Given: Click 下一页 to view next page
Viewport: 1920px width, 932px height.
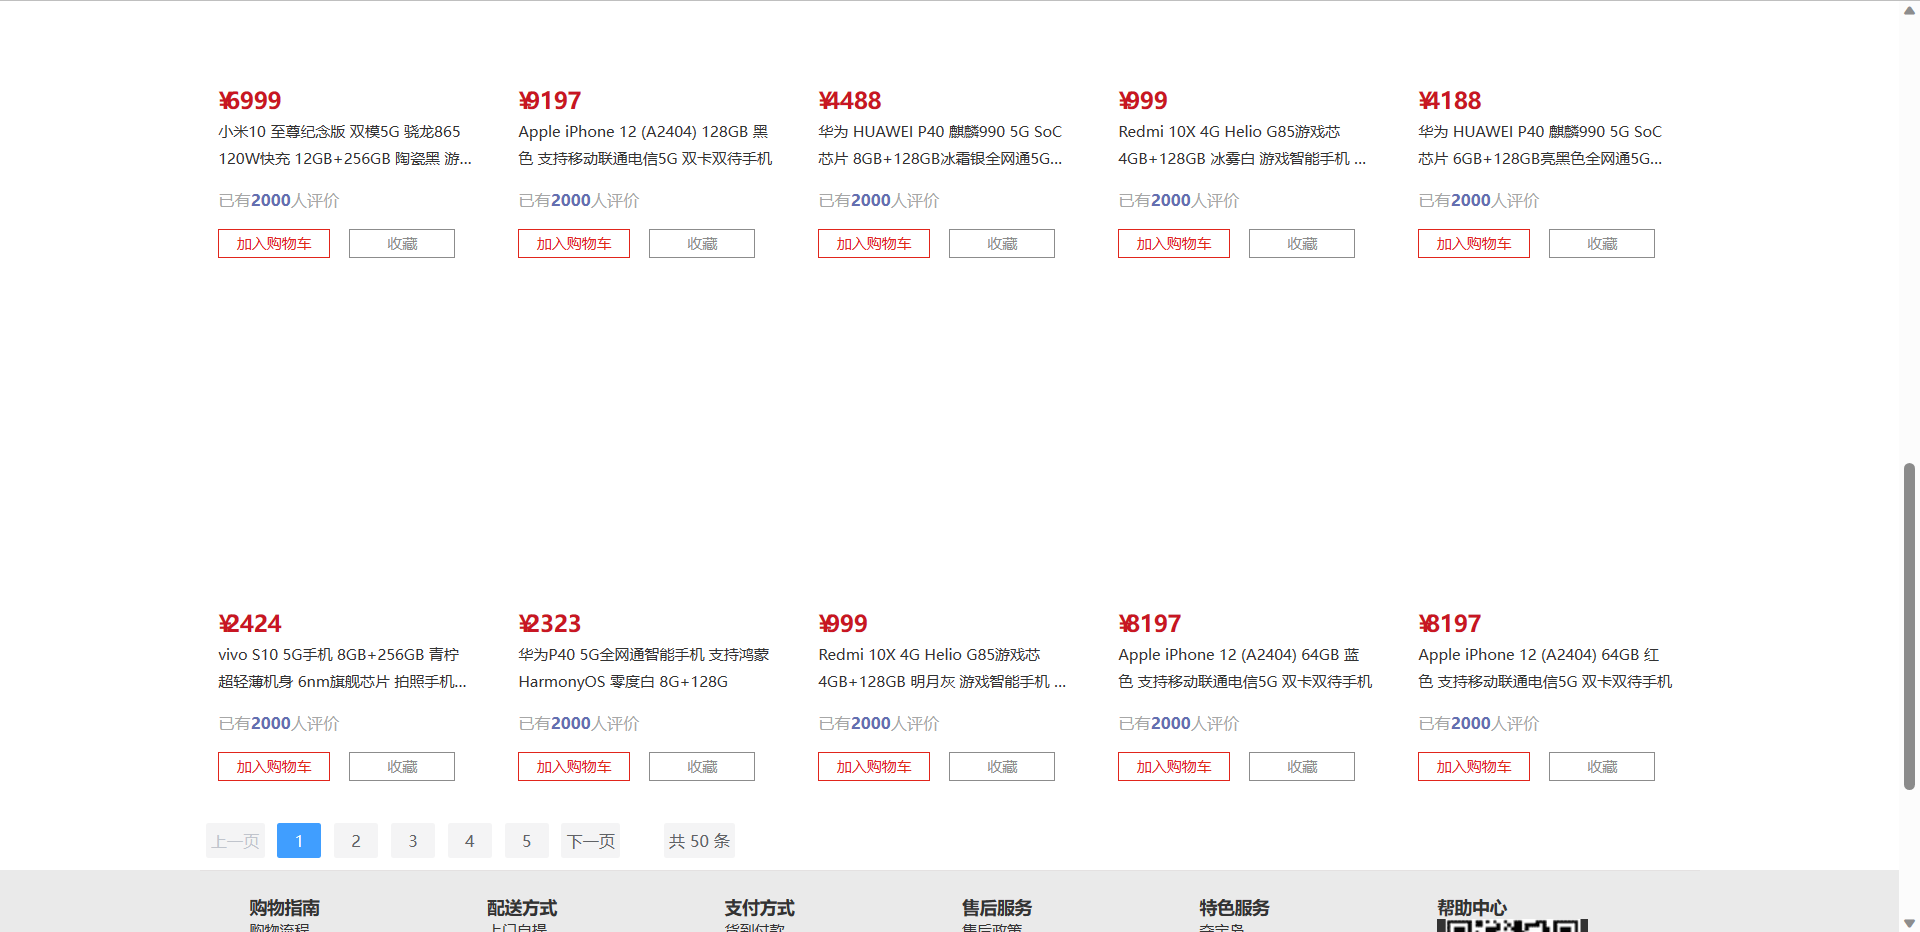Looking at the screenshot, I should click(590, 840).
